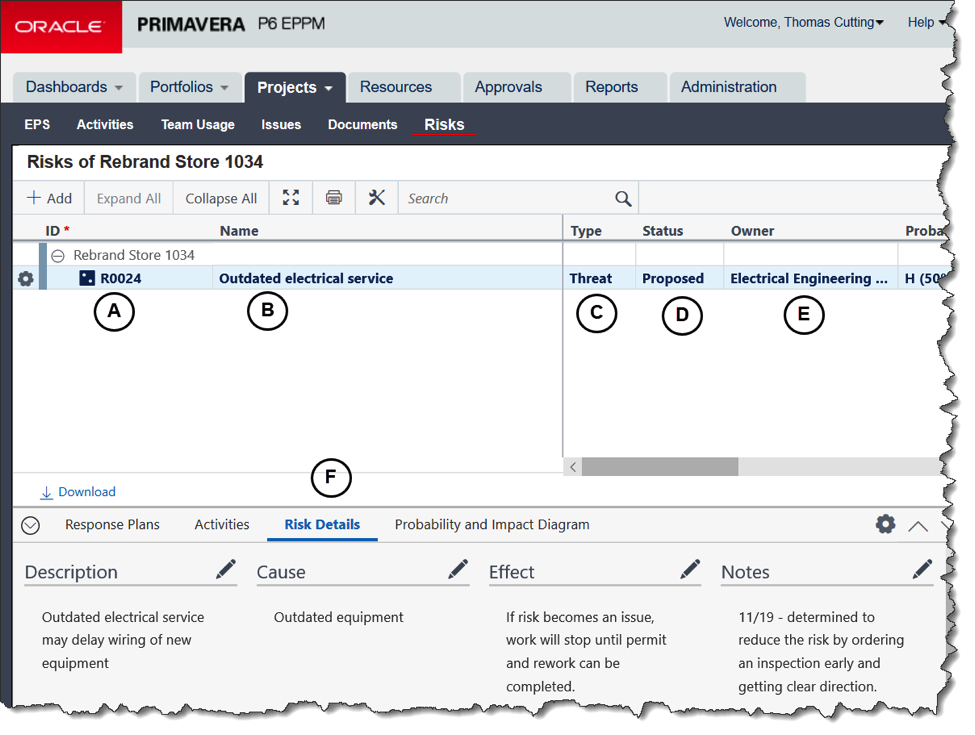This screenshot has width=975, height=735.
Task: Open the Issues page
Action: coord(281,124)
